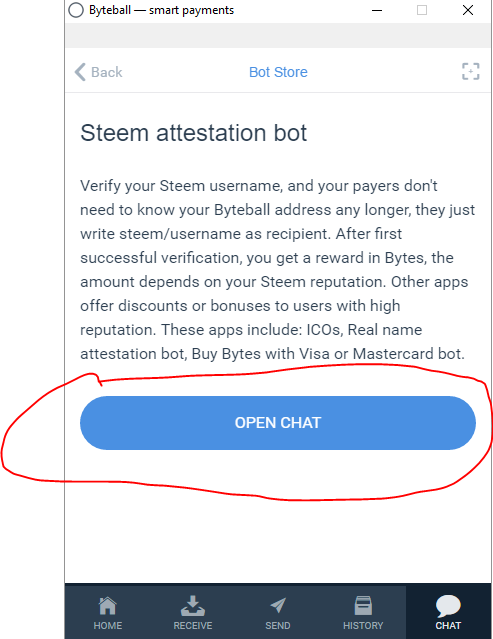
Task: Open the QR code scanner icon
Action: [x=471, y=71]
